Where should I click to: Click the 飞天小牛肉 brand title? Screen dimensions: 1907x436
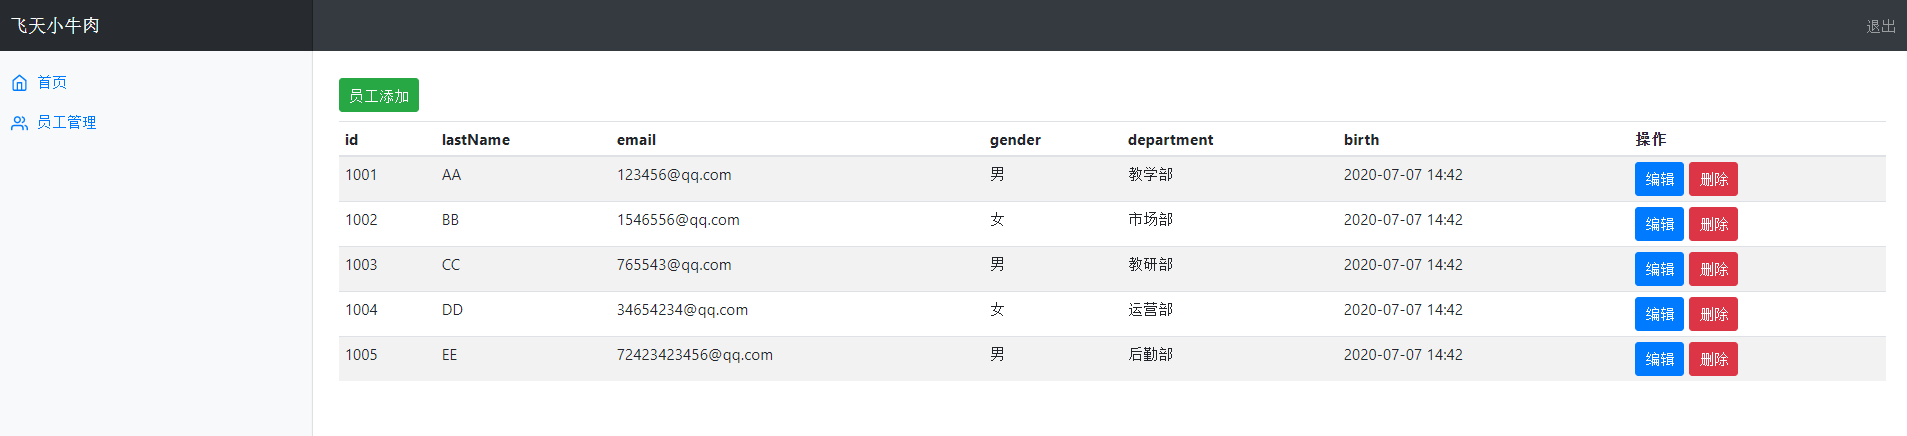pyautogui.click(x=55, y=26)
